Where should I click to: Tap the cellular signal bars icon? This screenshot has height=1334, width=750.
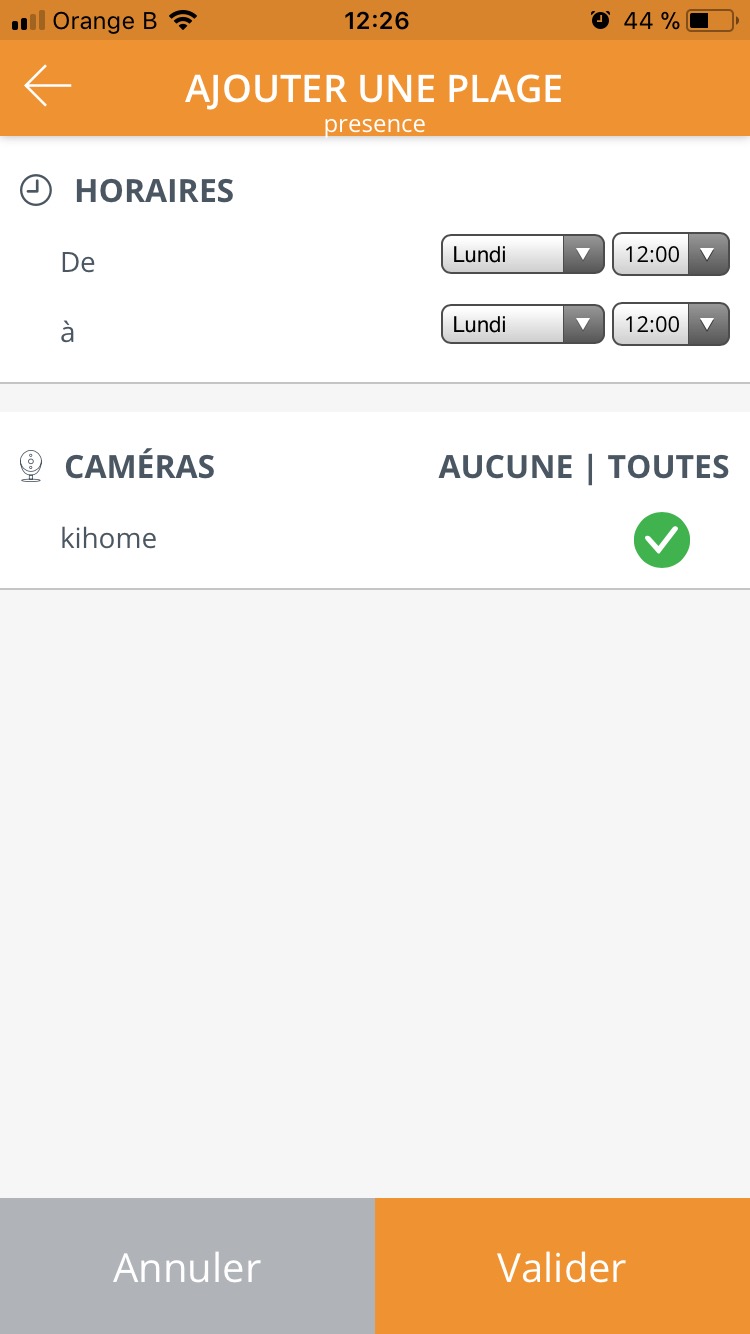click(29, 20)
